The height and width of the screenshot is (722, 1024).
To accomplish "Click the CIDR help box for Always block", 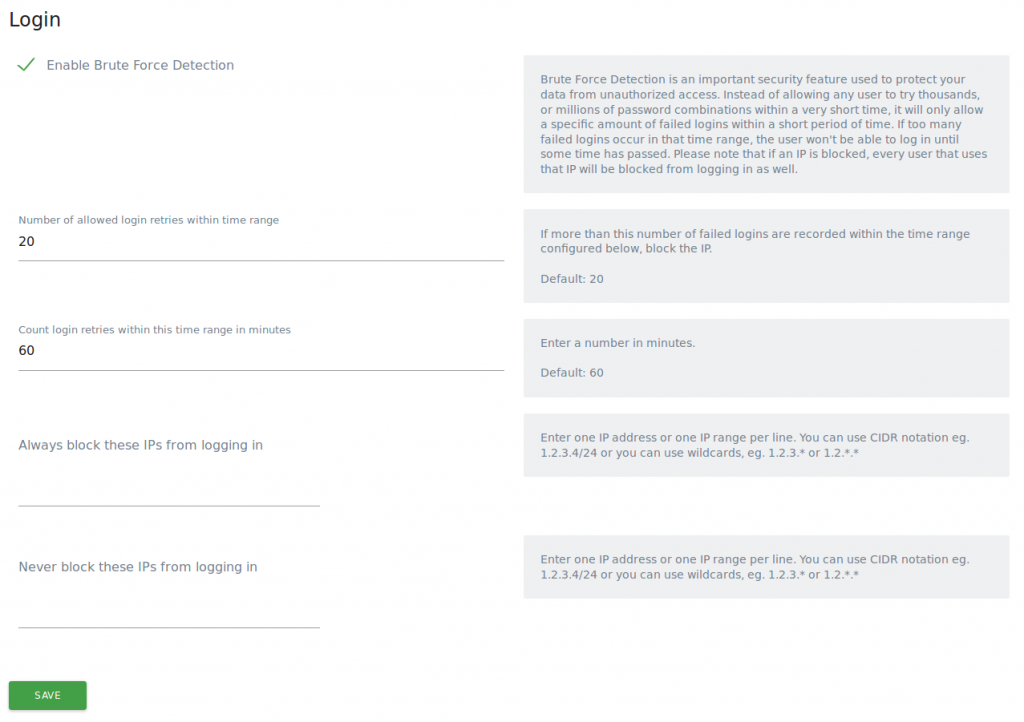I will click(x=766, y=445).
